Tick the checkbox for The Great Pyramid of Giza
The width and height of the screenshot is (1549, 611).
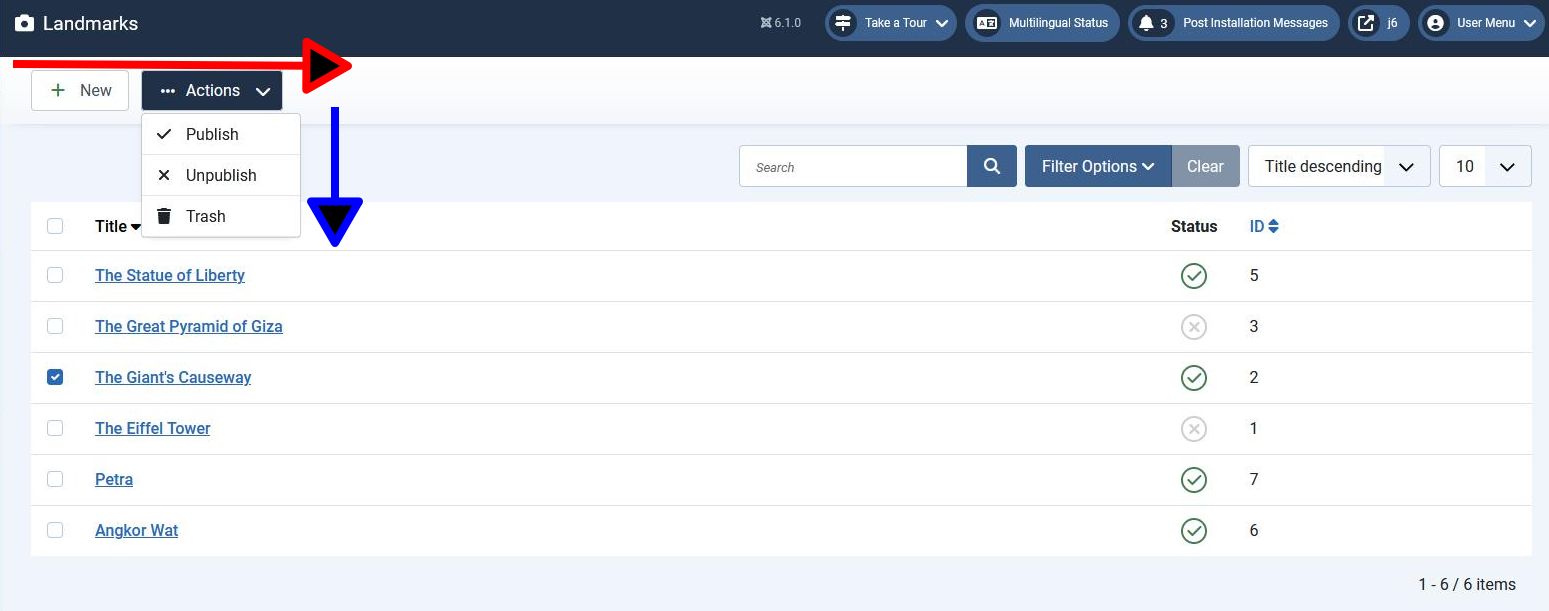pos(55,326)
